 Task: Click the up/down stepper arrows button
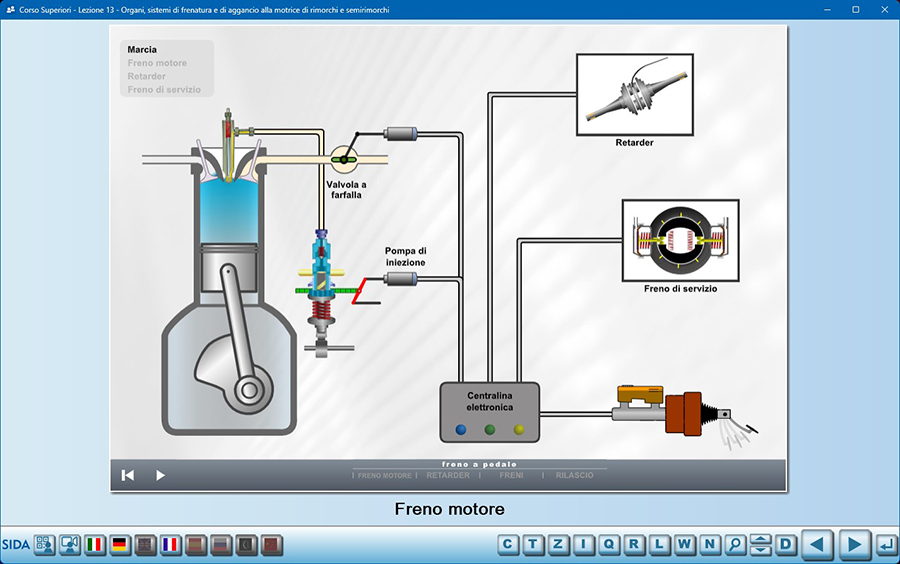(x=760, y=545)
